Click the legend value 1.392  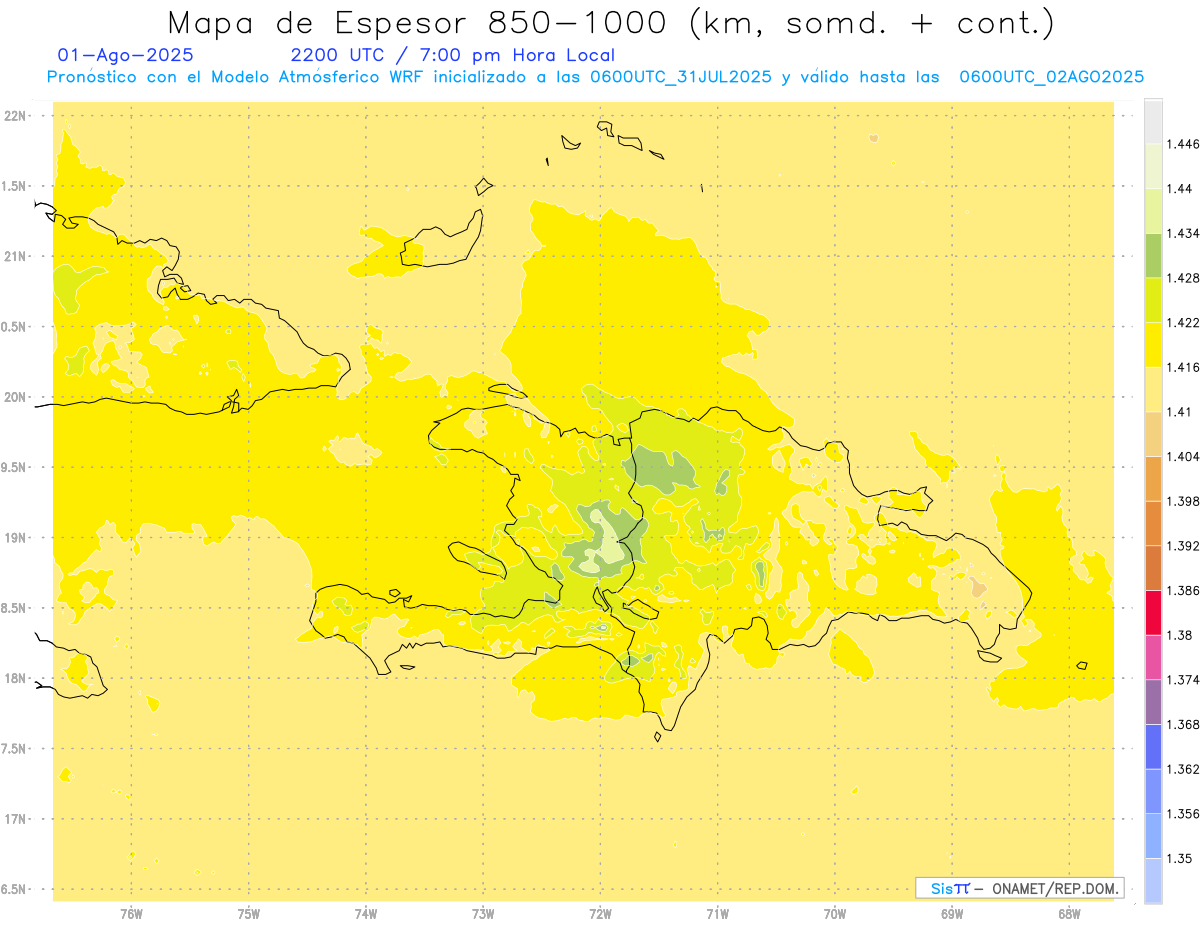(x=1183, y=546)
